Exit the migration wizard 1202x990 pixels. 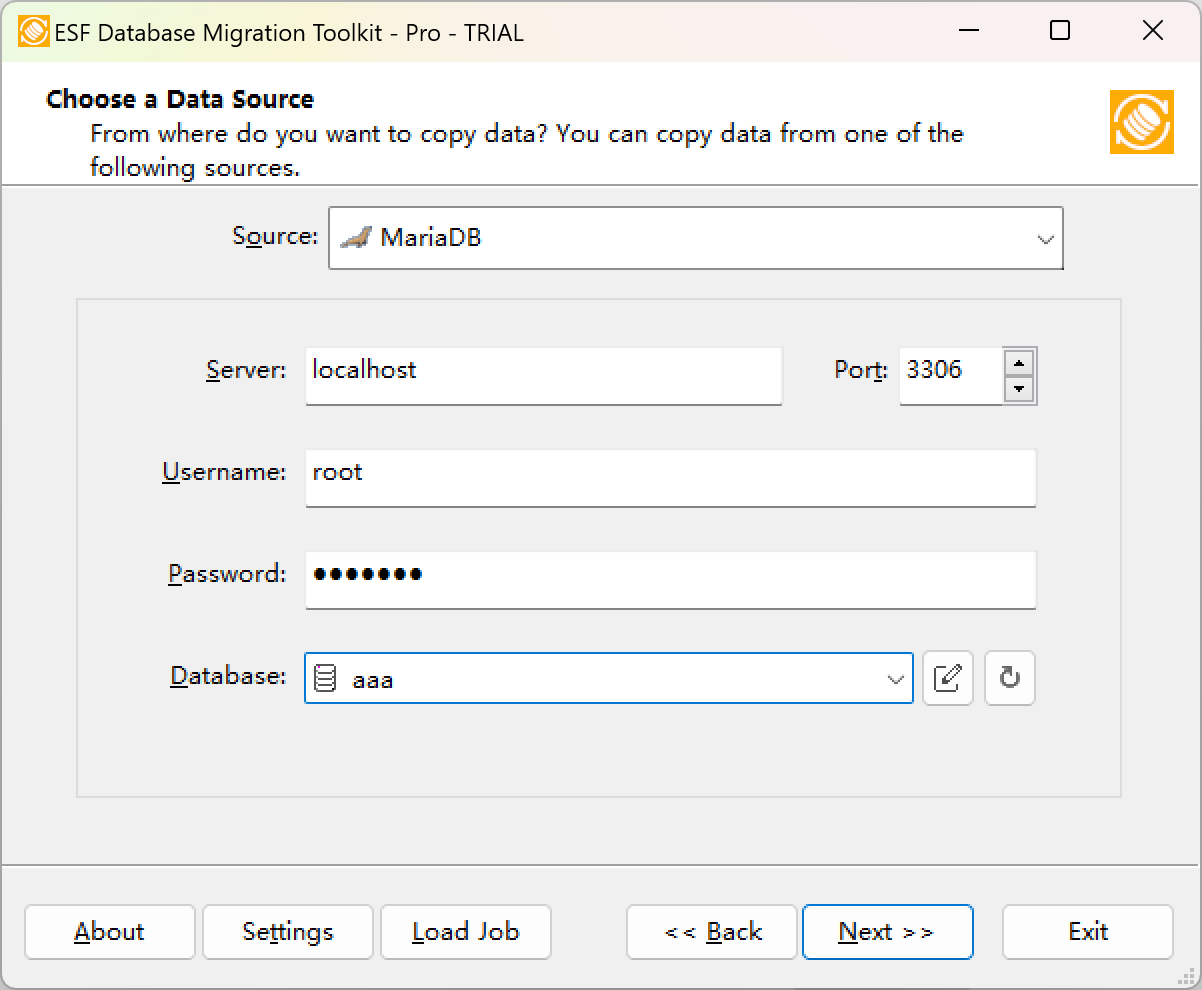[x=1087, y=932]
